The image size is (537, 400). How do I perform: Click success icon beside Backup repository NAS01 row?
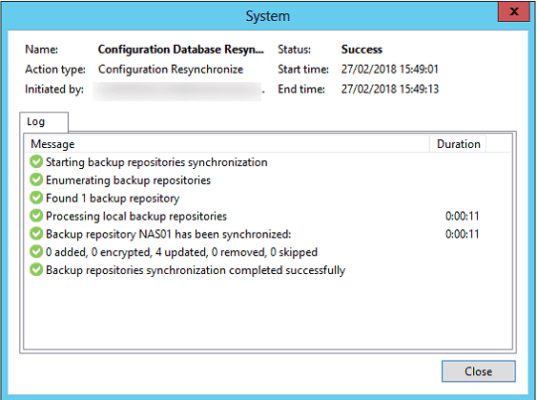point(36,234)
